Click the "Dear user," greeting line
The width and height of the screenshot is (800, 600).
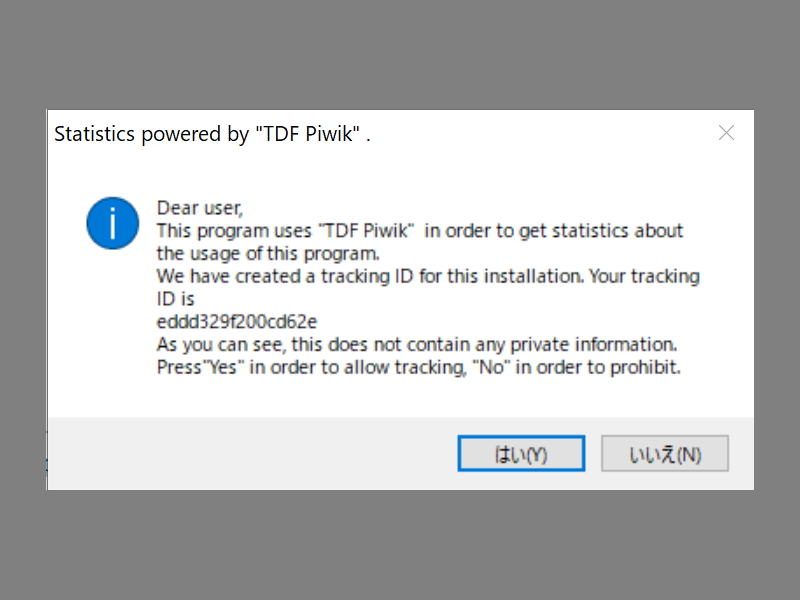pyautogui.click(x=200, y=208)
